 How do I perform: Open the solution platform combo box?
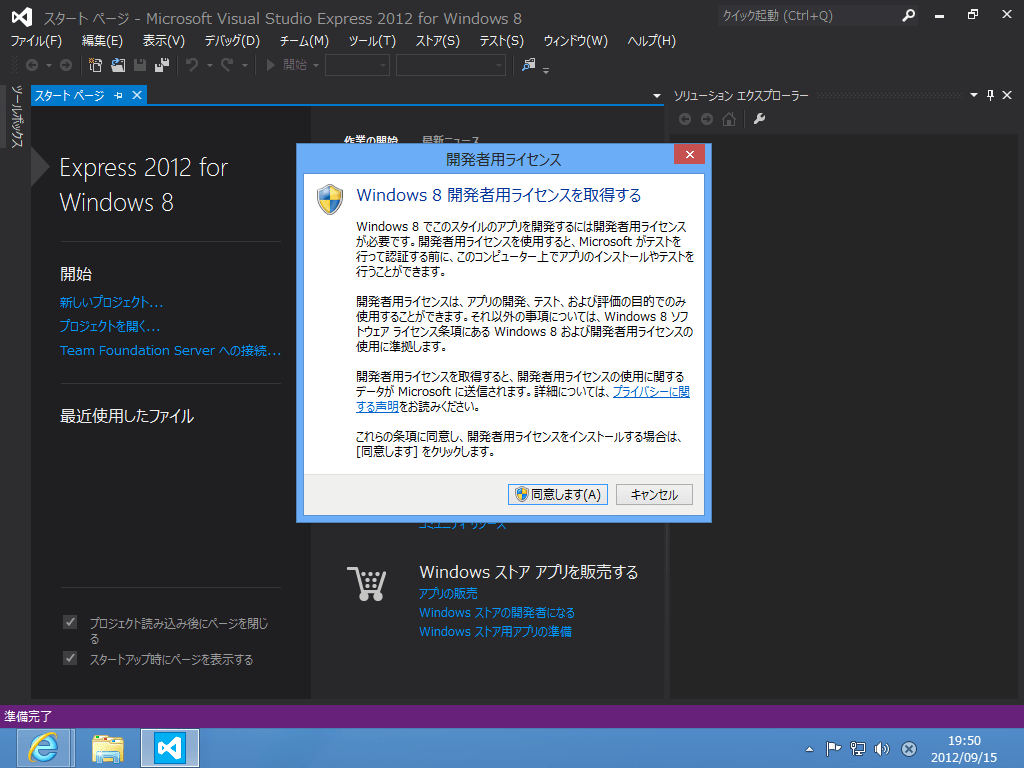pos(451,65)
